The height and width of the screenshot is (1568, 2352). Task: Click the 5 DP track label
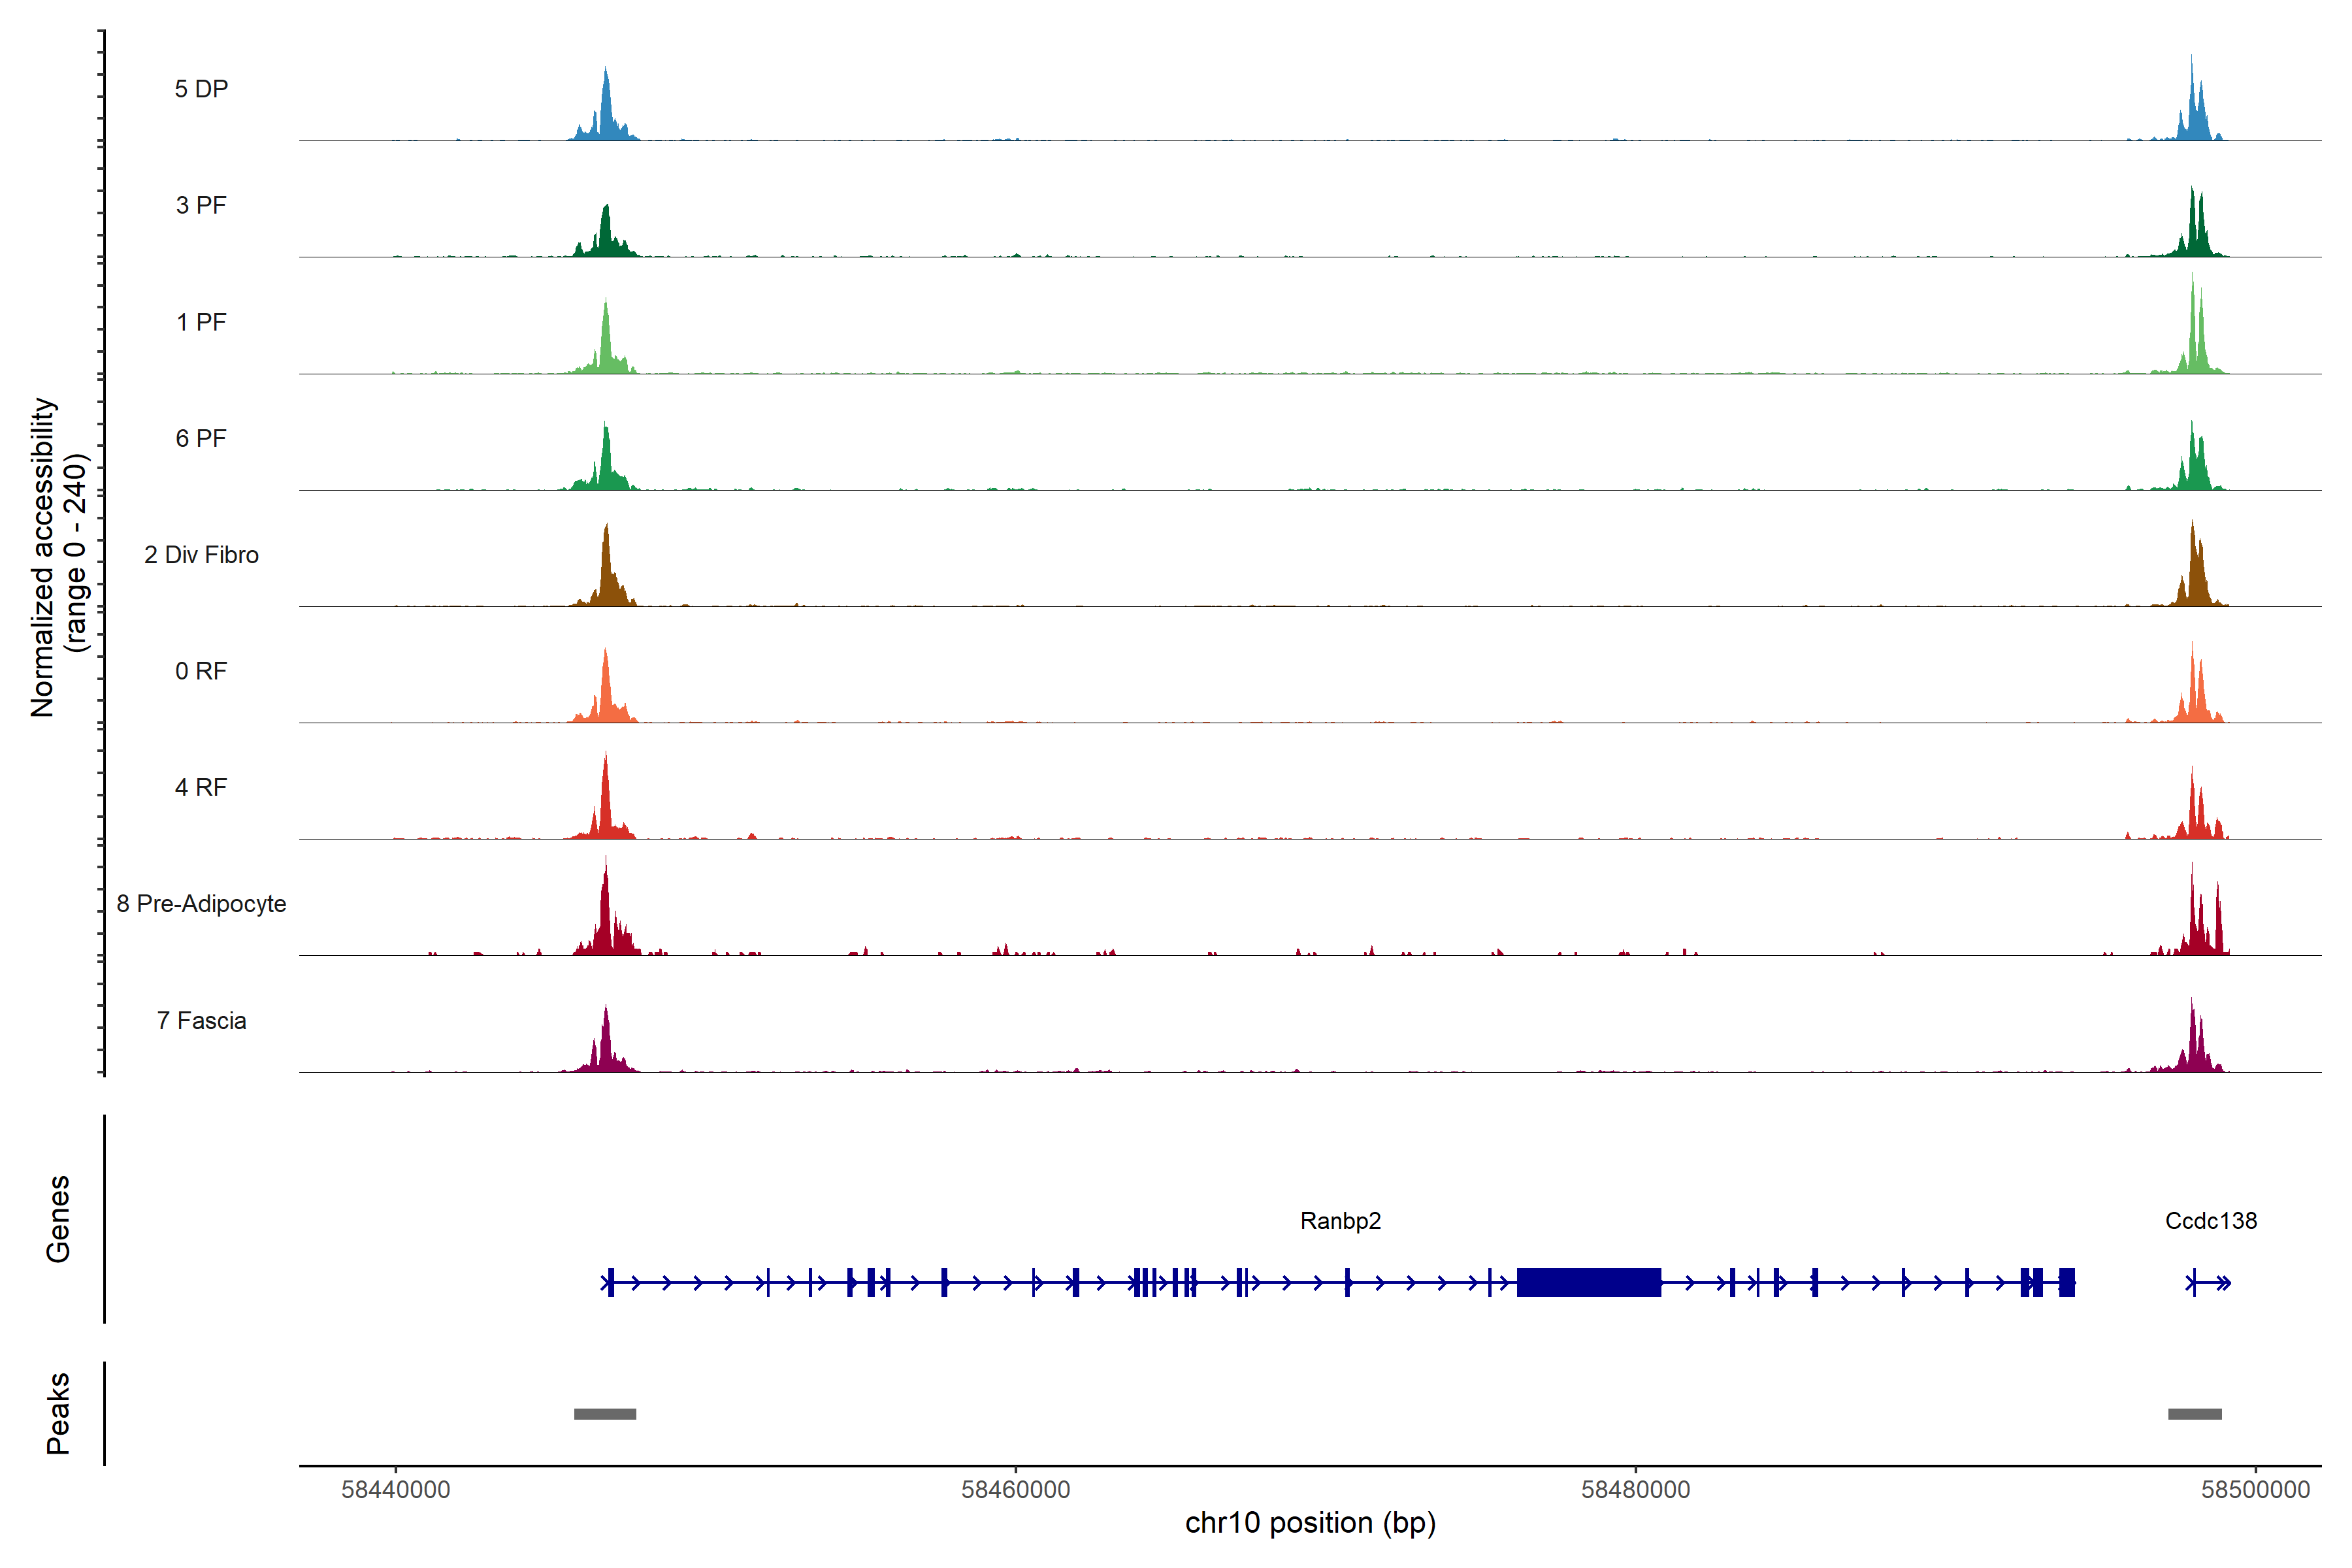pos(201,89)
